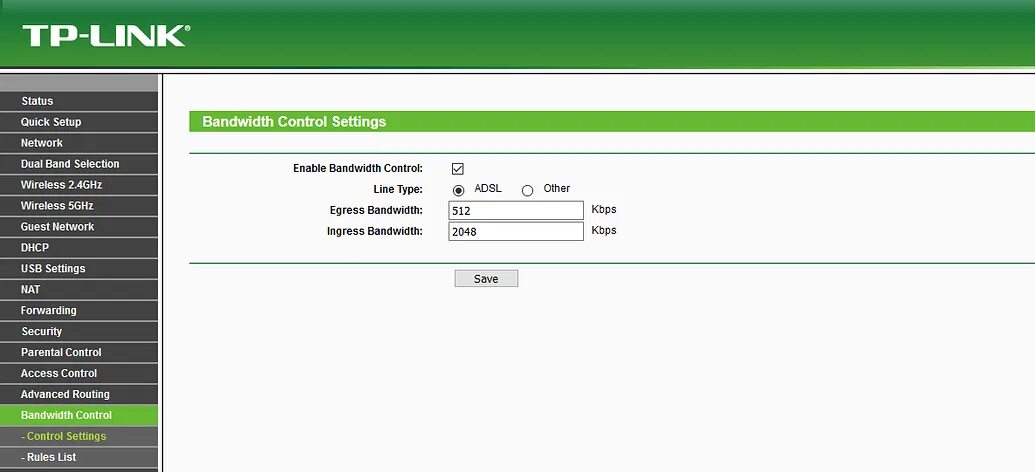
Task: Select Wireless 5GHz menu item
Action: pos(79,206)
